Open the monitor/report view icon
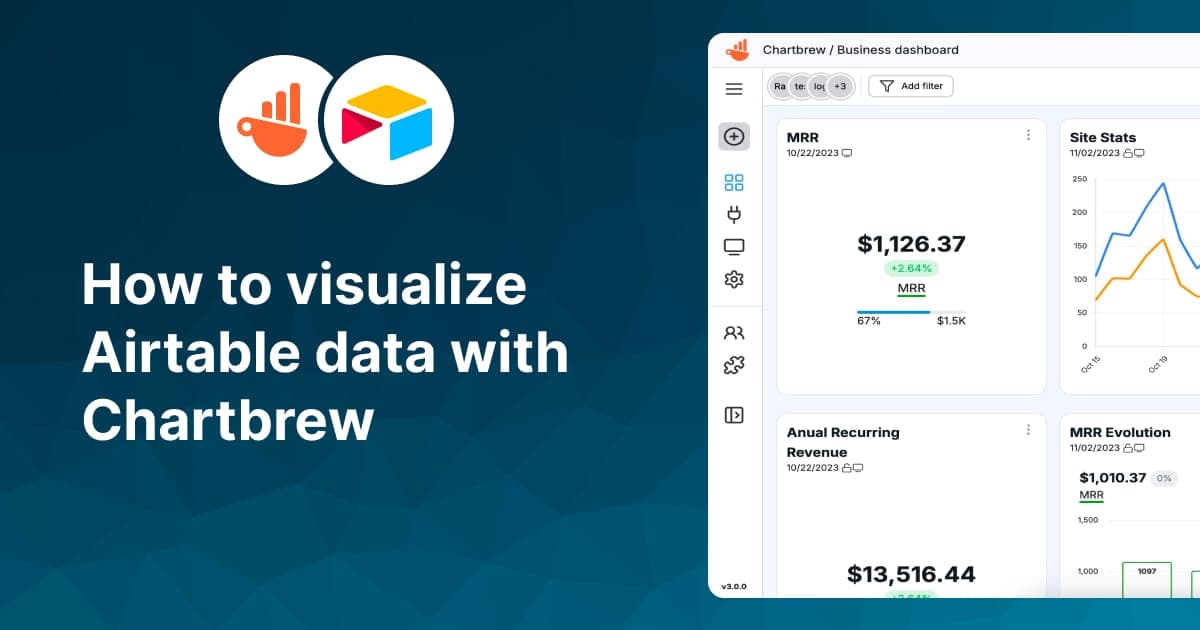1200x630 pixels. [734, 246]
